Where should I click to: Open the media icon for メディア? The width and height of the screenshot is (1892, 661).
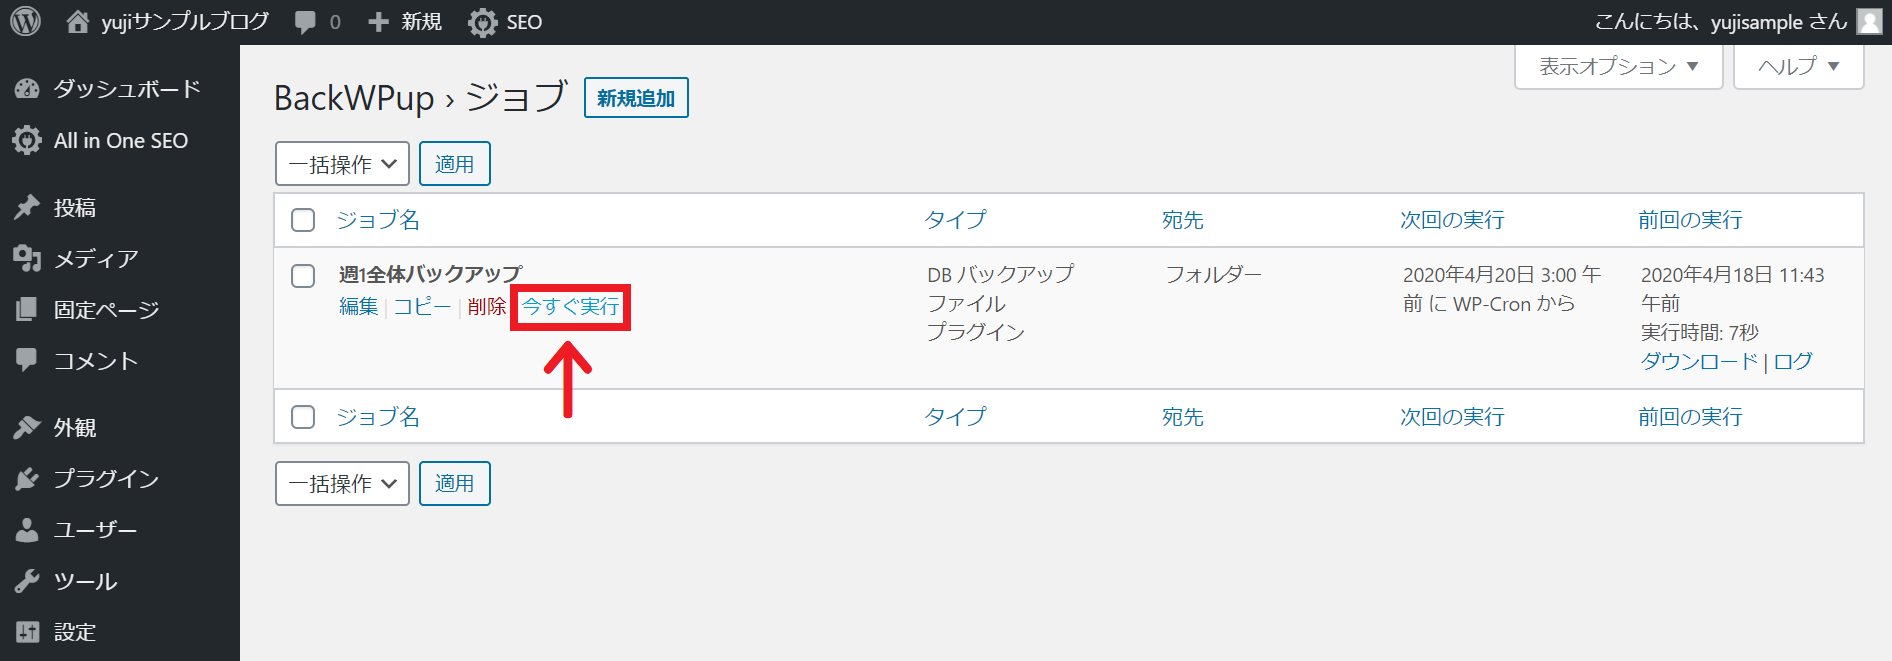(x=27, y=259)
